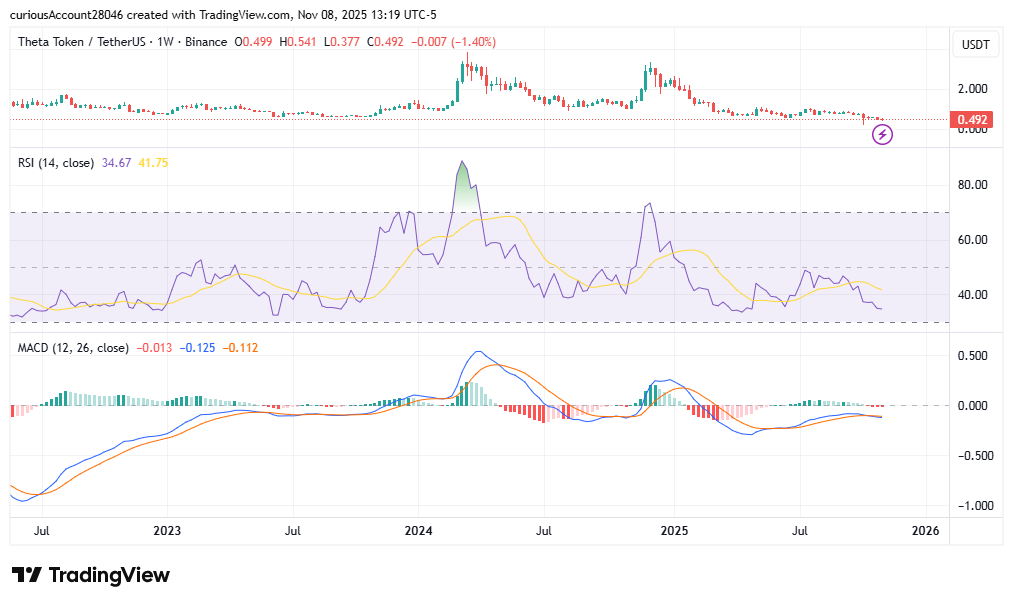Open the RSI (14, close) indicator legend

point(56,161)
